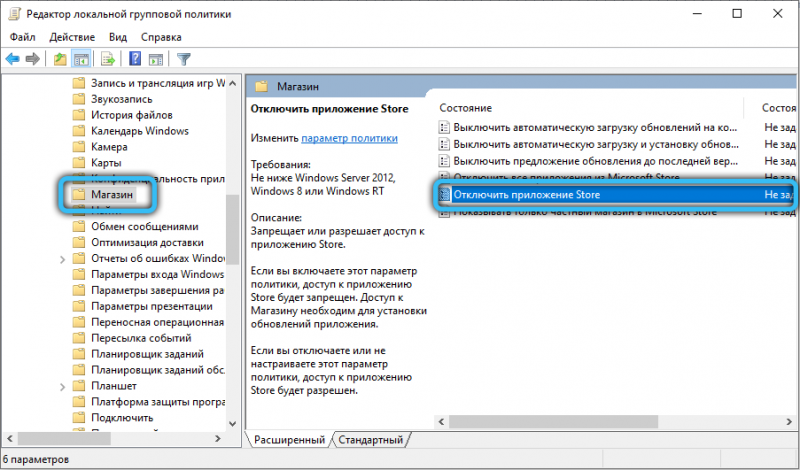Select Запись и трансляция игр folder
This screenshot has width=800, height=470.
pyautogui.click(x=158, y=83)
